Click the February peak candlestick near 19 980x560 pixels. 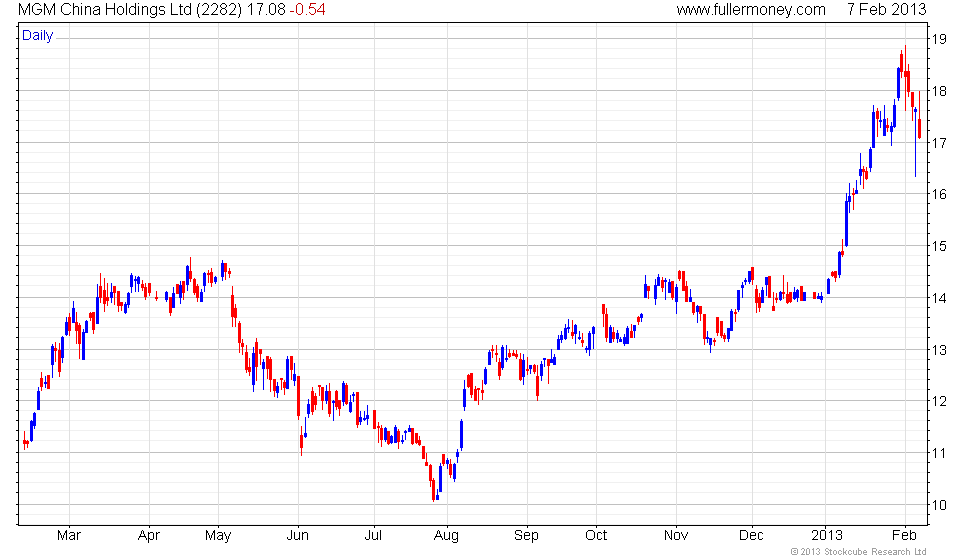906,74
